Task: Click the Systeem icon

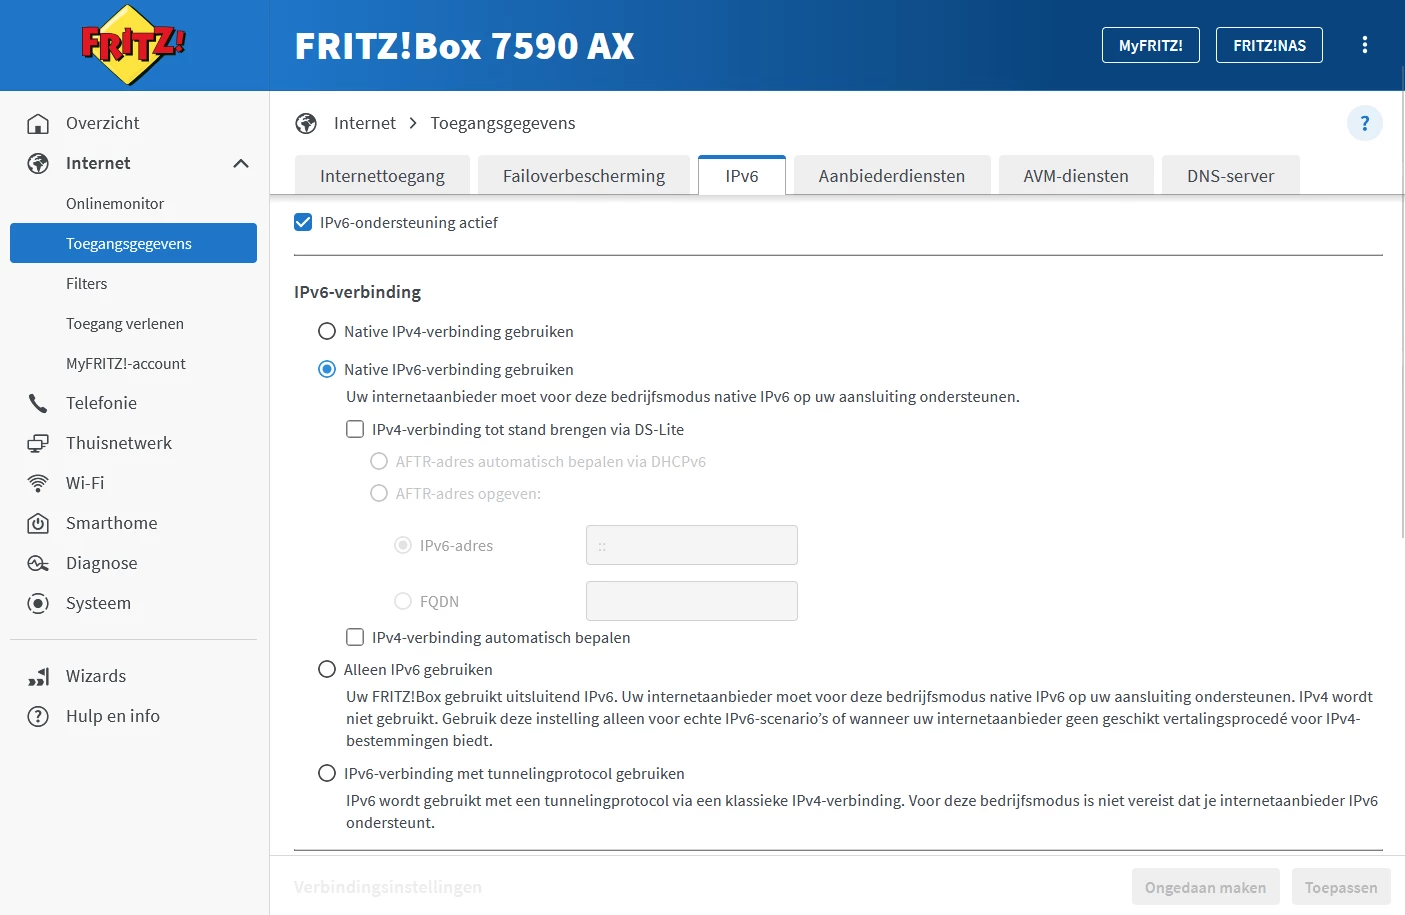Action: click(38, 603)
